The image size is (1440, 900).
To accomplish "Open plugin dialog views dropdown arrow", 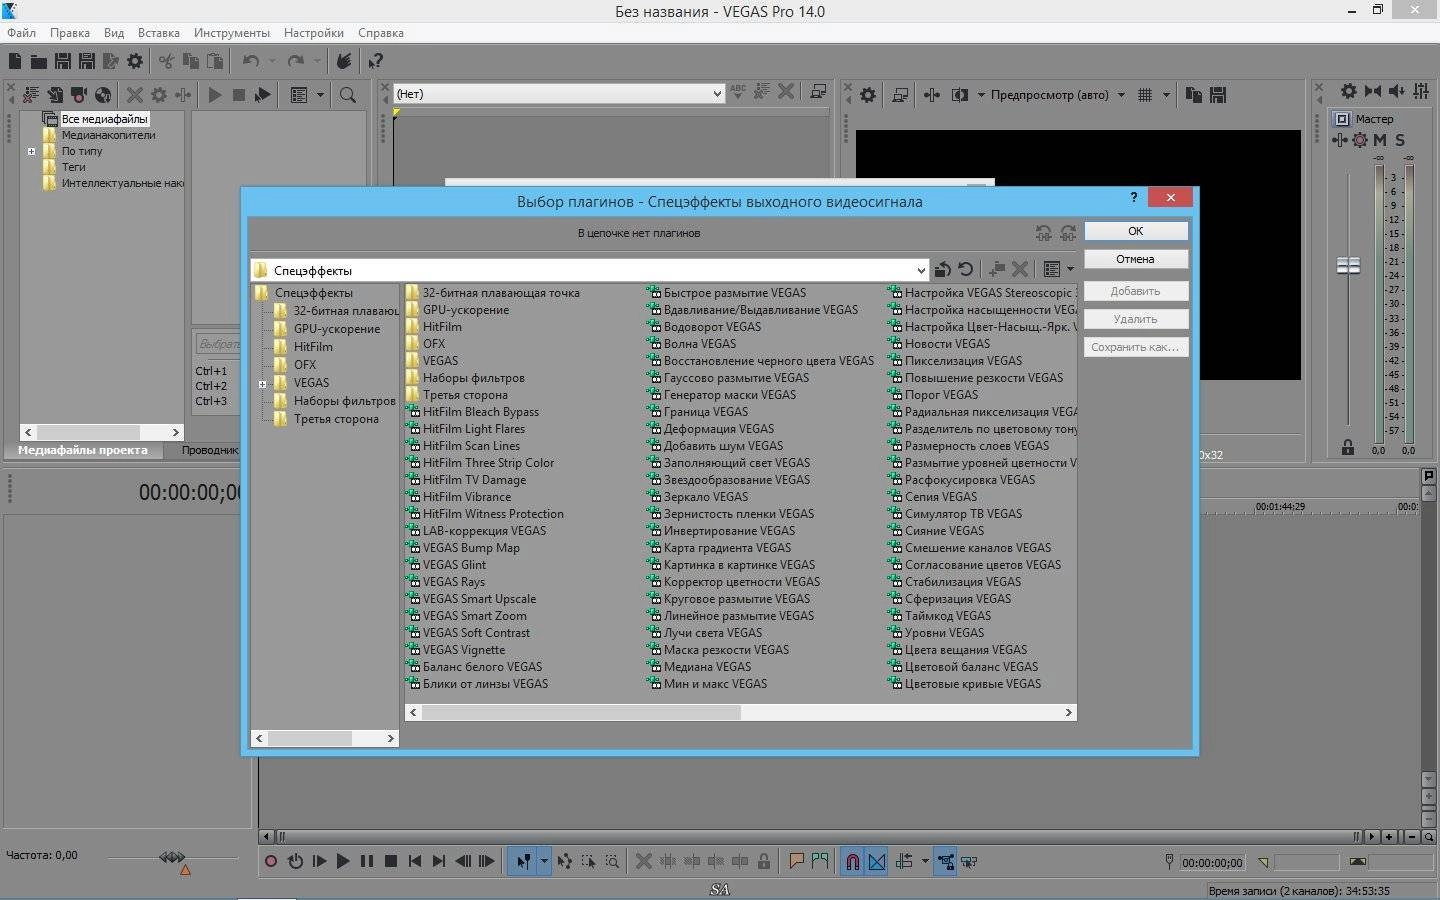I will pos(1070,269).
